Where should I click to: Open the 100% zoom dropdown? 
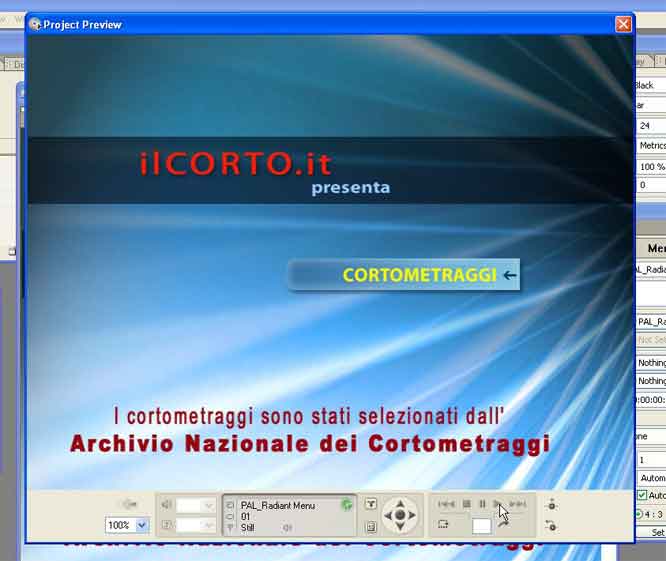click(141, 525)
